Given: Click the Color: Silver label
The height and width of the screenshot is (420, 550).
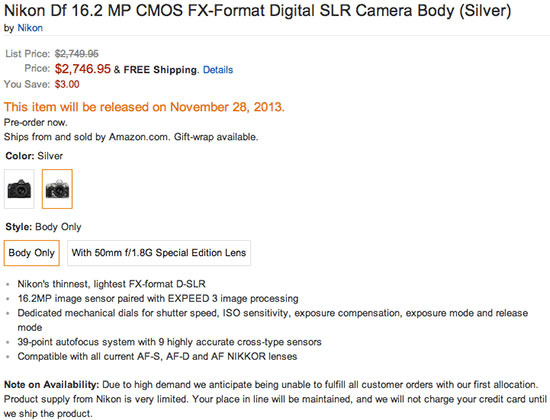Looking at the screenshot, I should (34, 156).
